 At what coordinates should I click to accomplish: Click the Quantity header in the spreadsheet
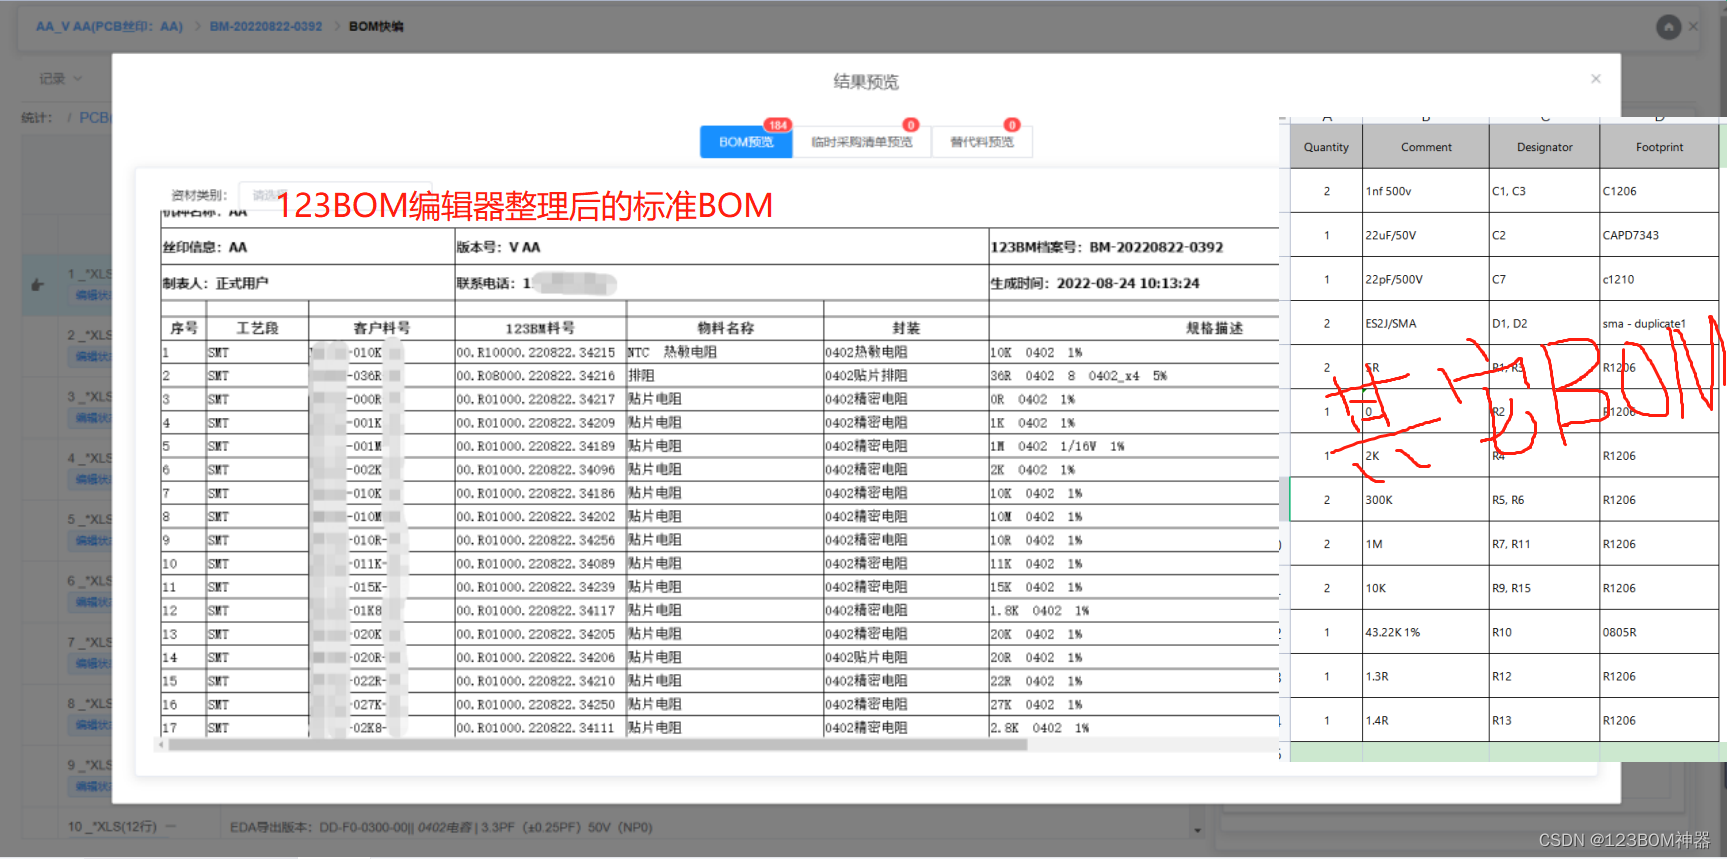[x=1326, y=147]
